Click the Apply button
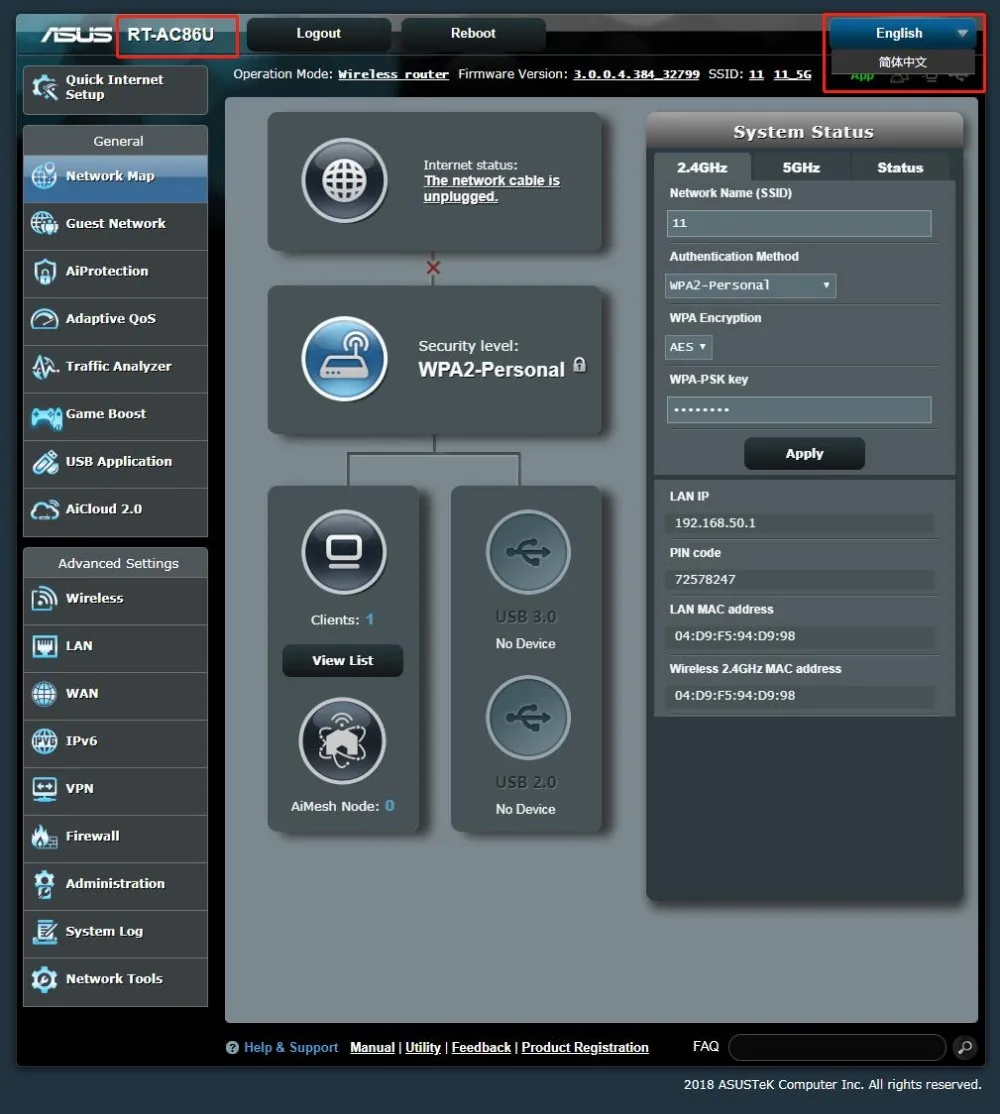1000x1114 pixels. click(804, 454)
